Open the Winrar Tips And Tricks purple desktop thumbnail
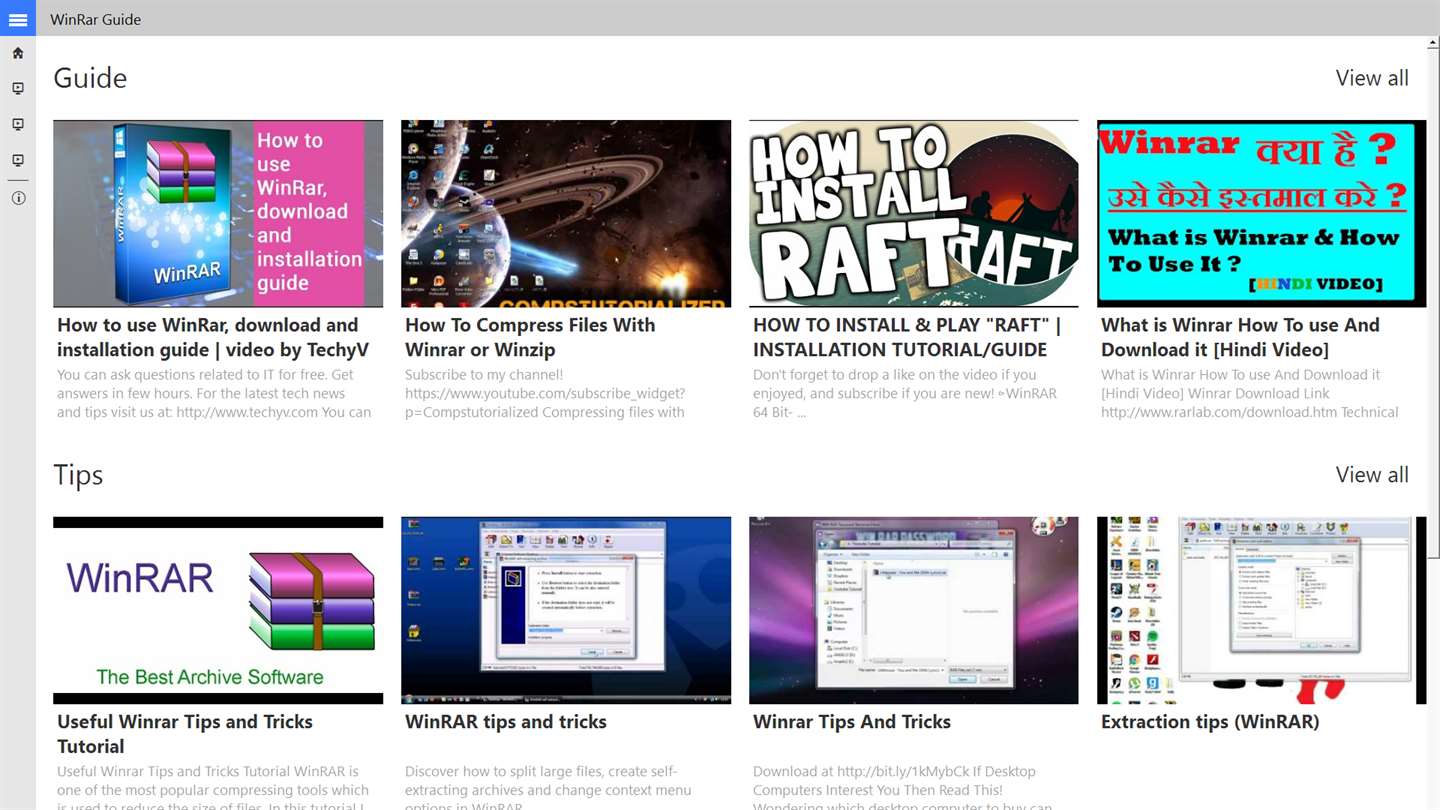The height and width of the screenshot is (810, 1440). point(914,611)
